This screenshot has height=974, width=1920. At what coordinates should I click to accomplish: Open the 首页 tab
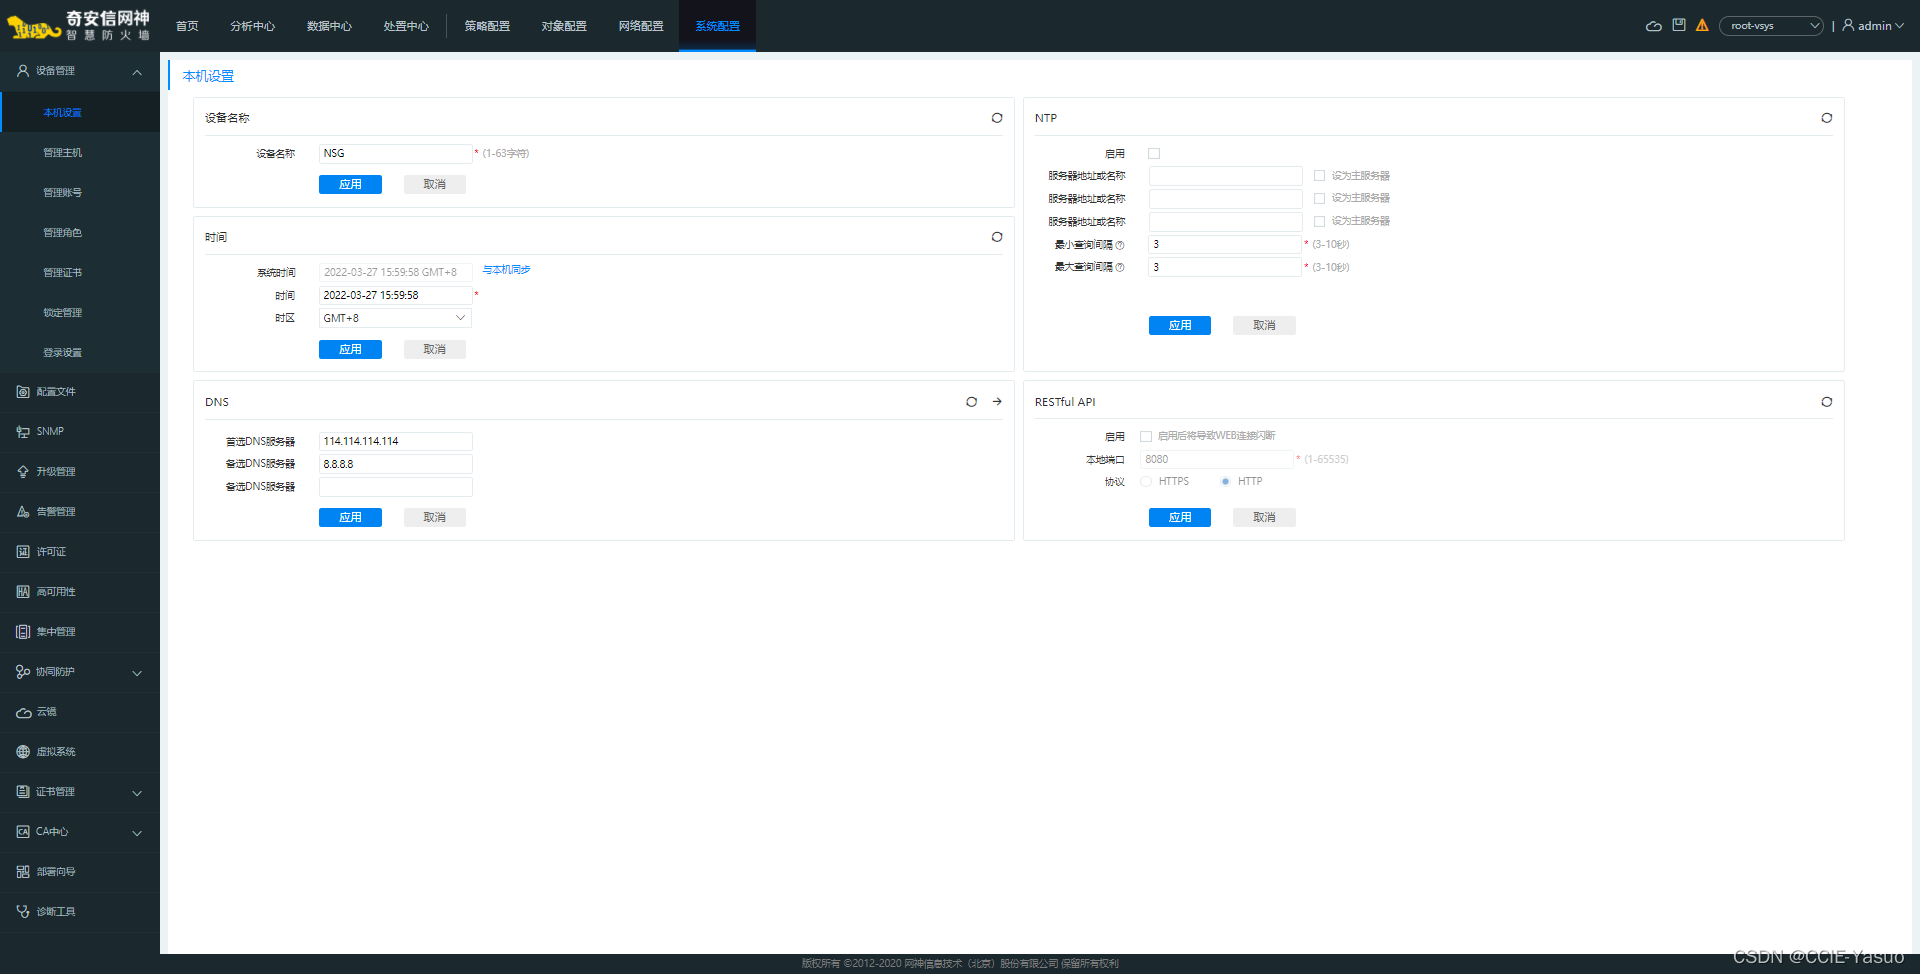pyautogui.click(x=187, y=26)
